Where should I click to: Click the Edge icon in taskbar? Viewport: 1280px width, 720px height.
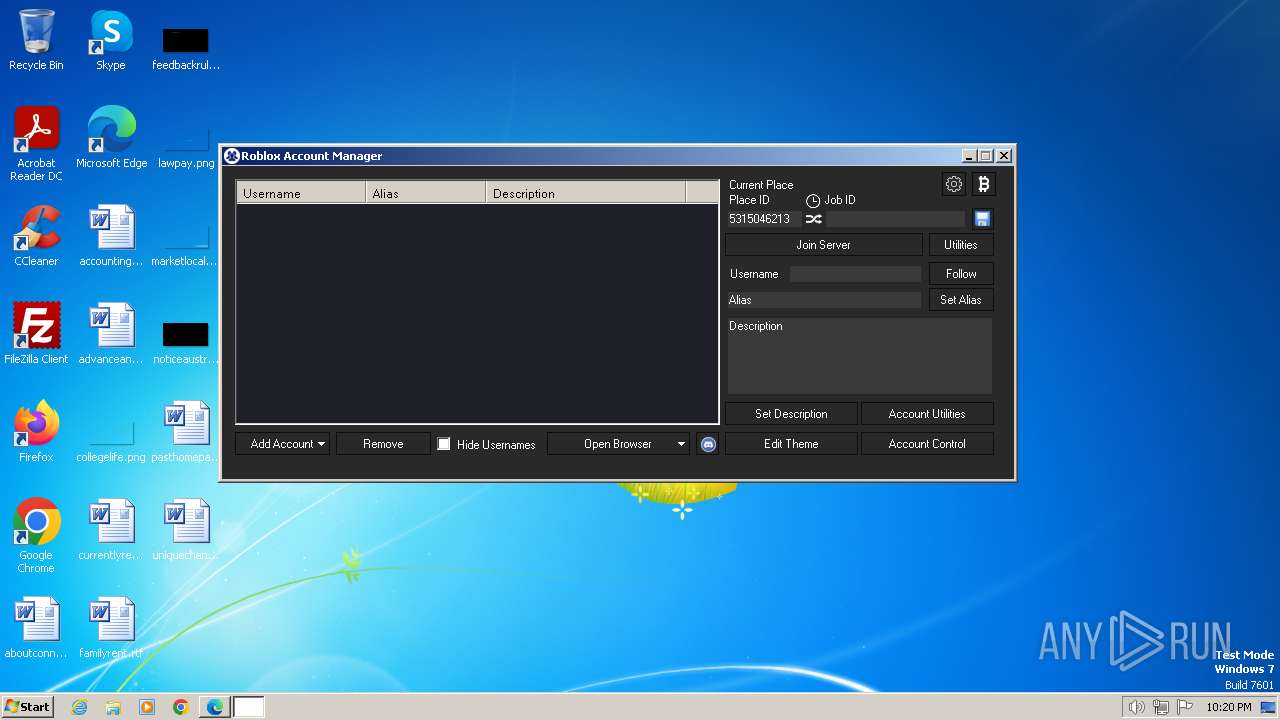(215, 707)
